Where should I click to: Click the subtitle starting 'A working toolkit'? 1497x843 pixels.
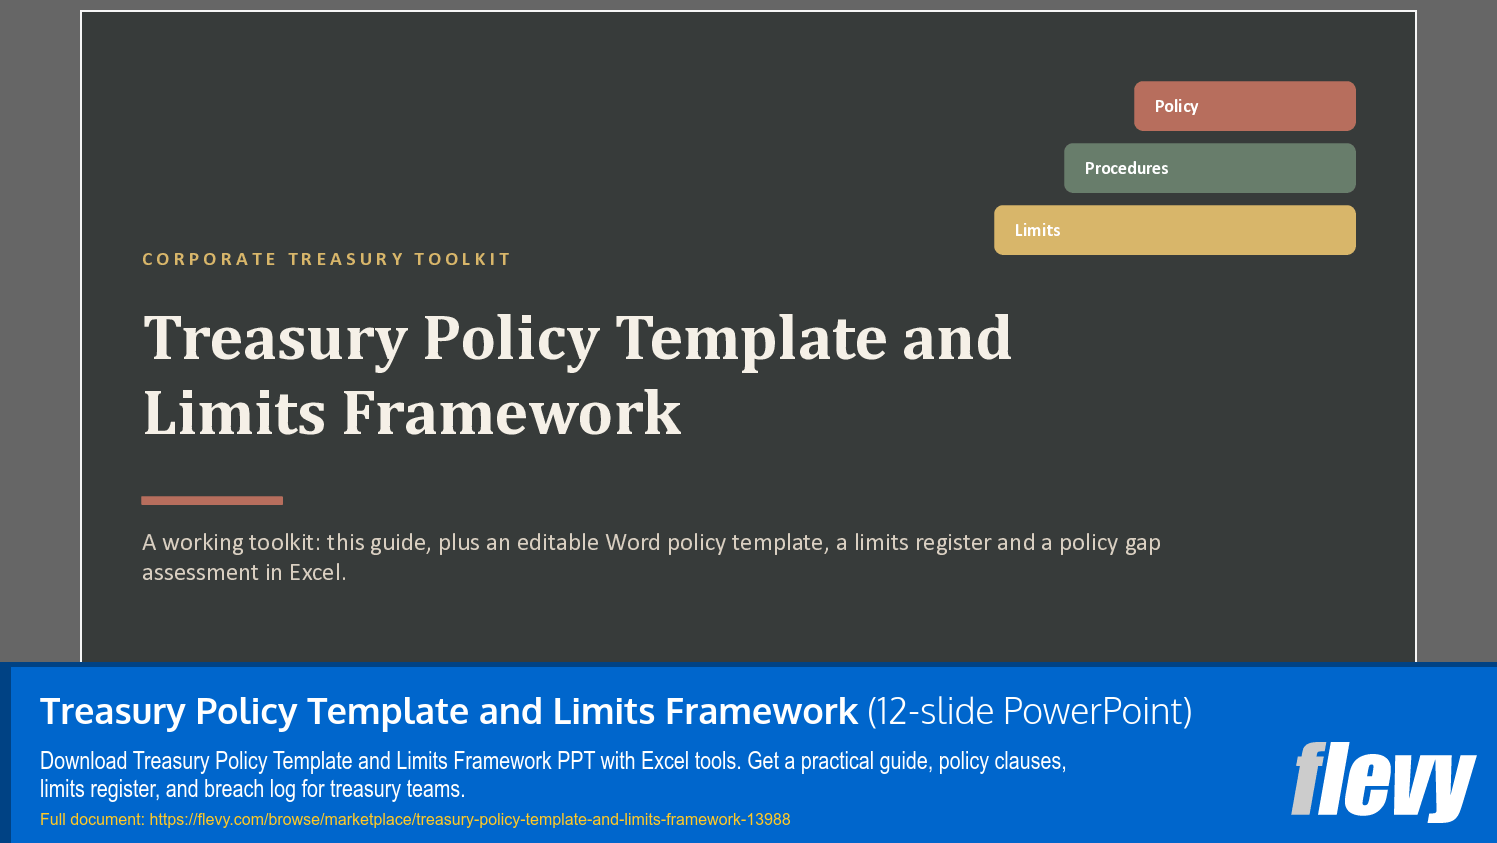click(651, 557)
